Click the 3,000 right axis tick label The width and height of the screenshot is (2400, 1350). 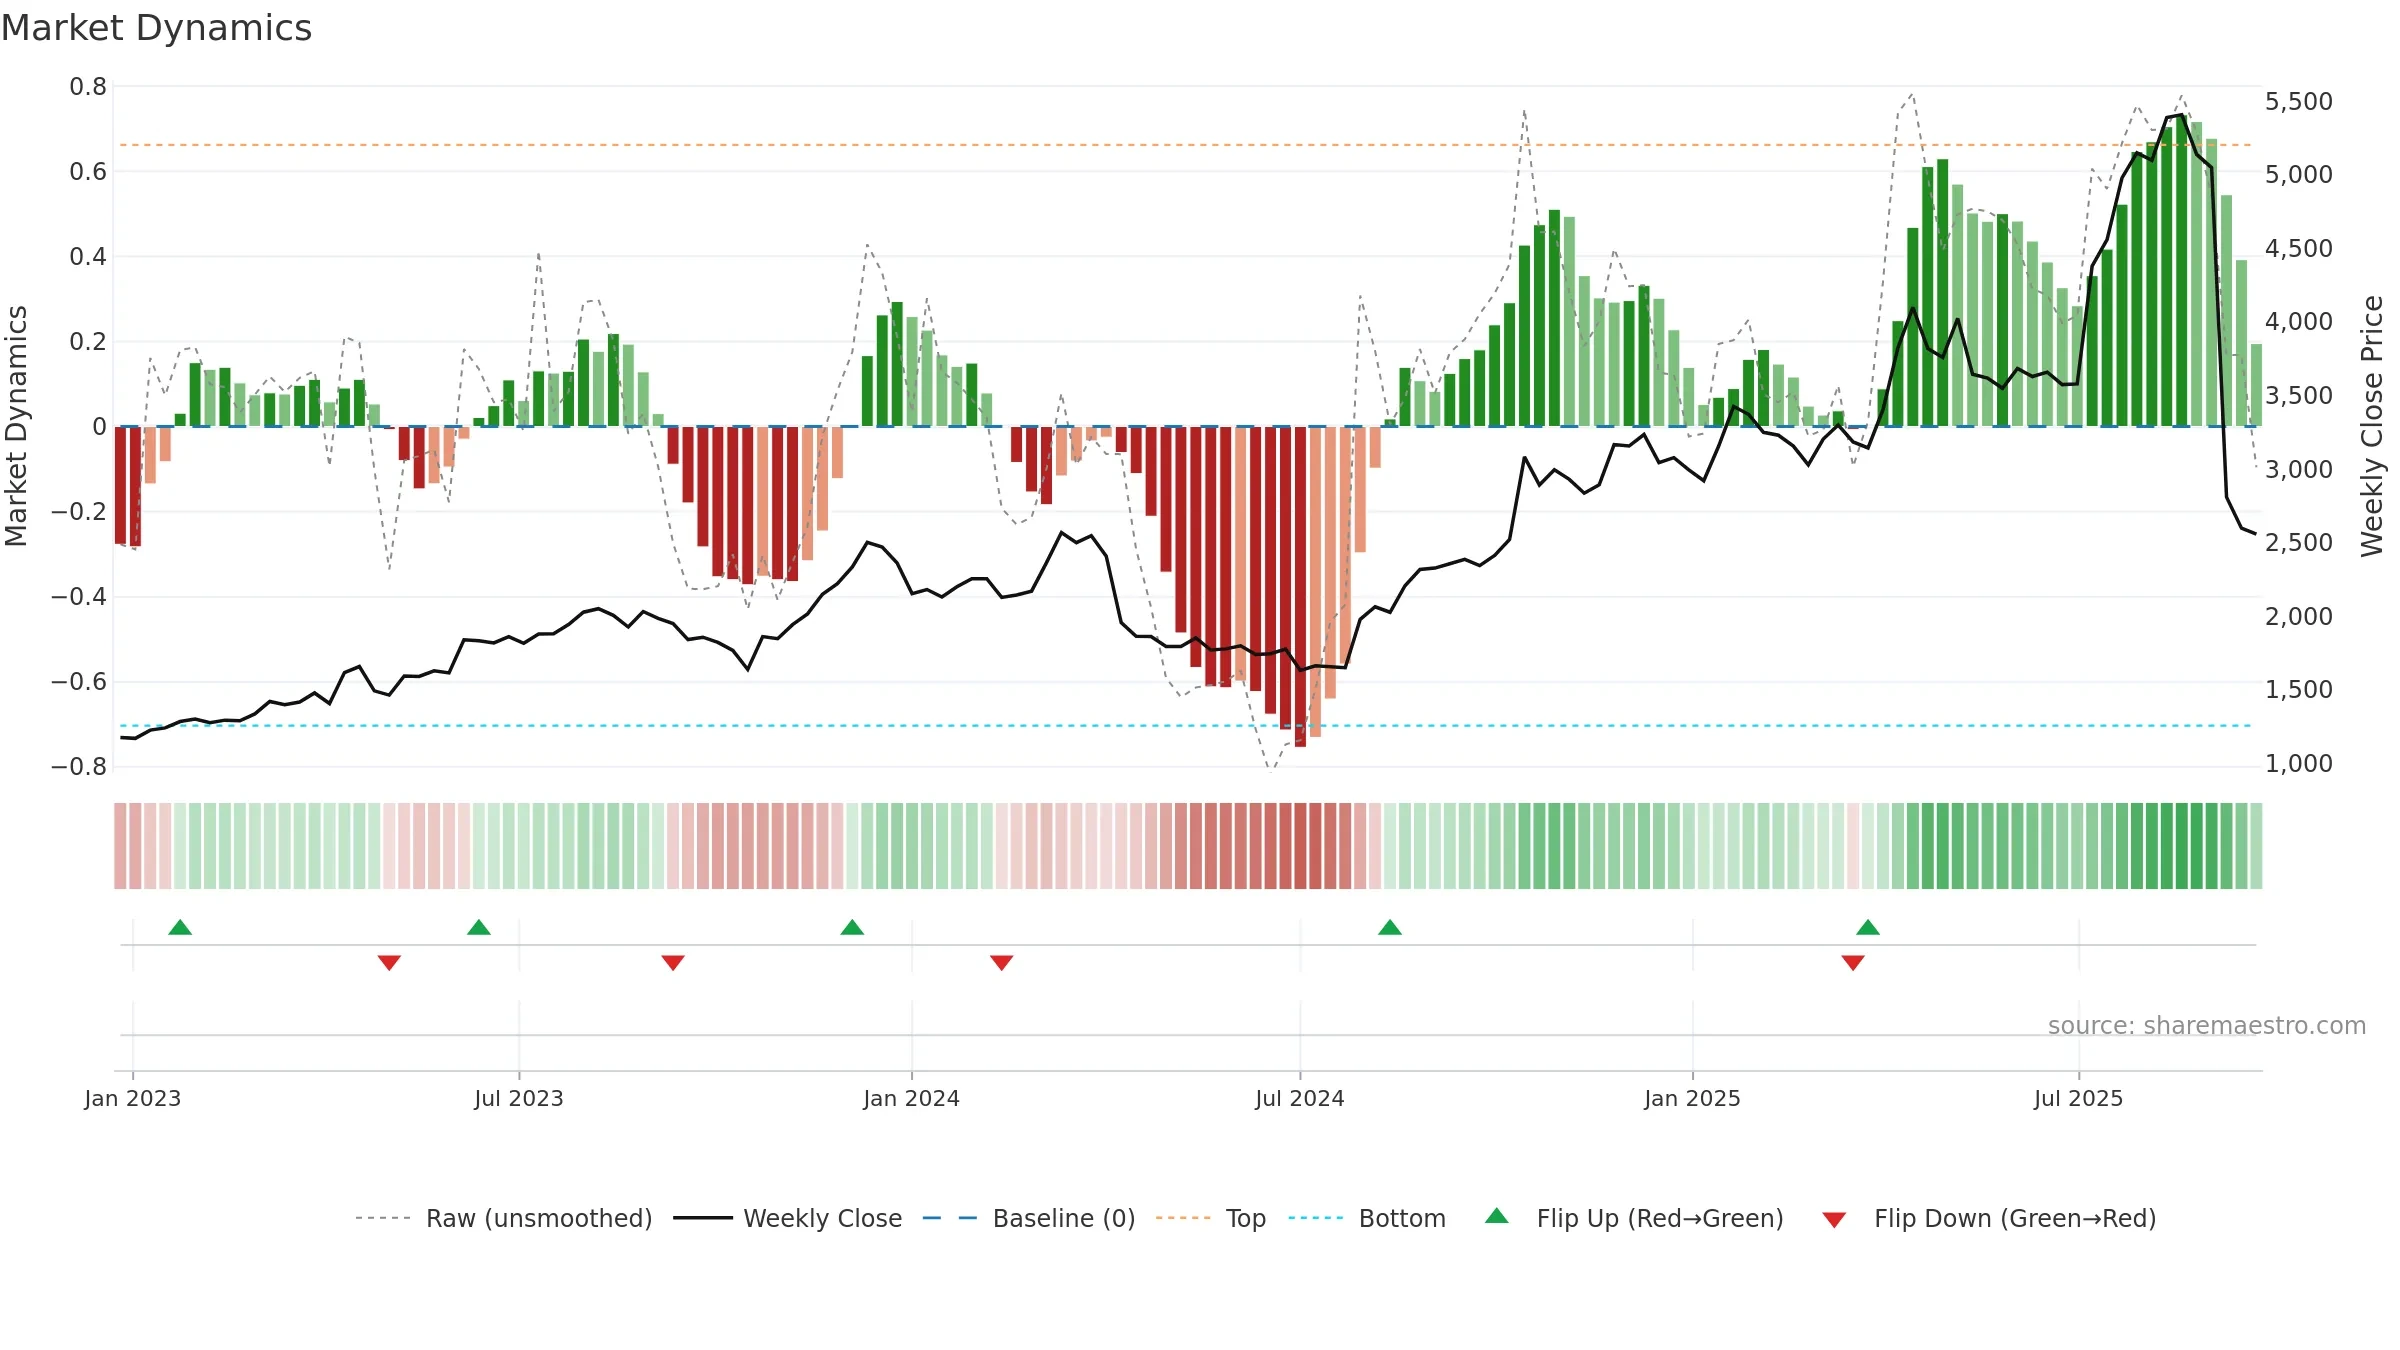coord(2299,469)
